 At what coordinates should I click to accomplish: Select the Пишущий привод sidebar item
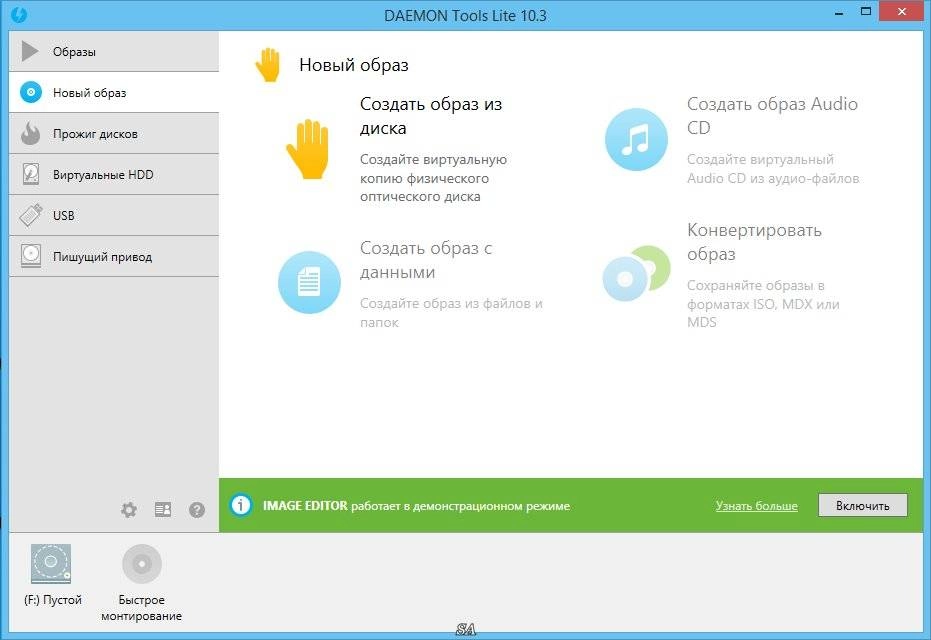coord(114,256)
